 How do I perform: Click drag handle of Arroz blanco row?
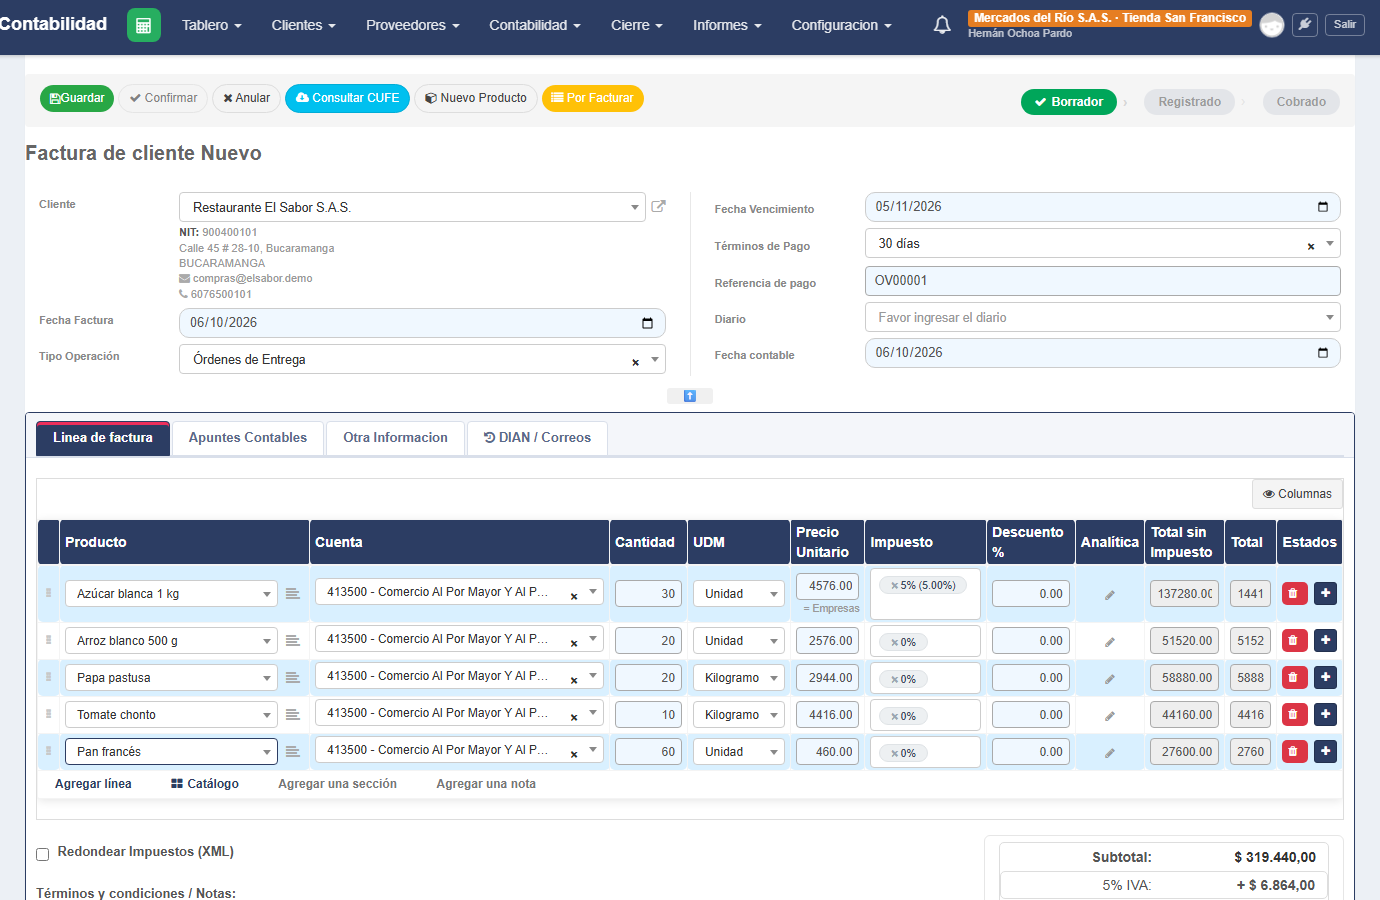pos(48,640)
